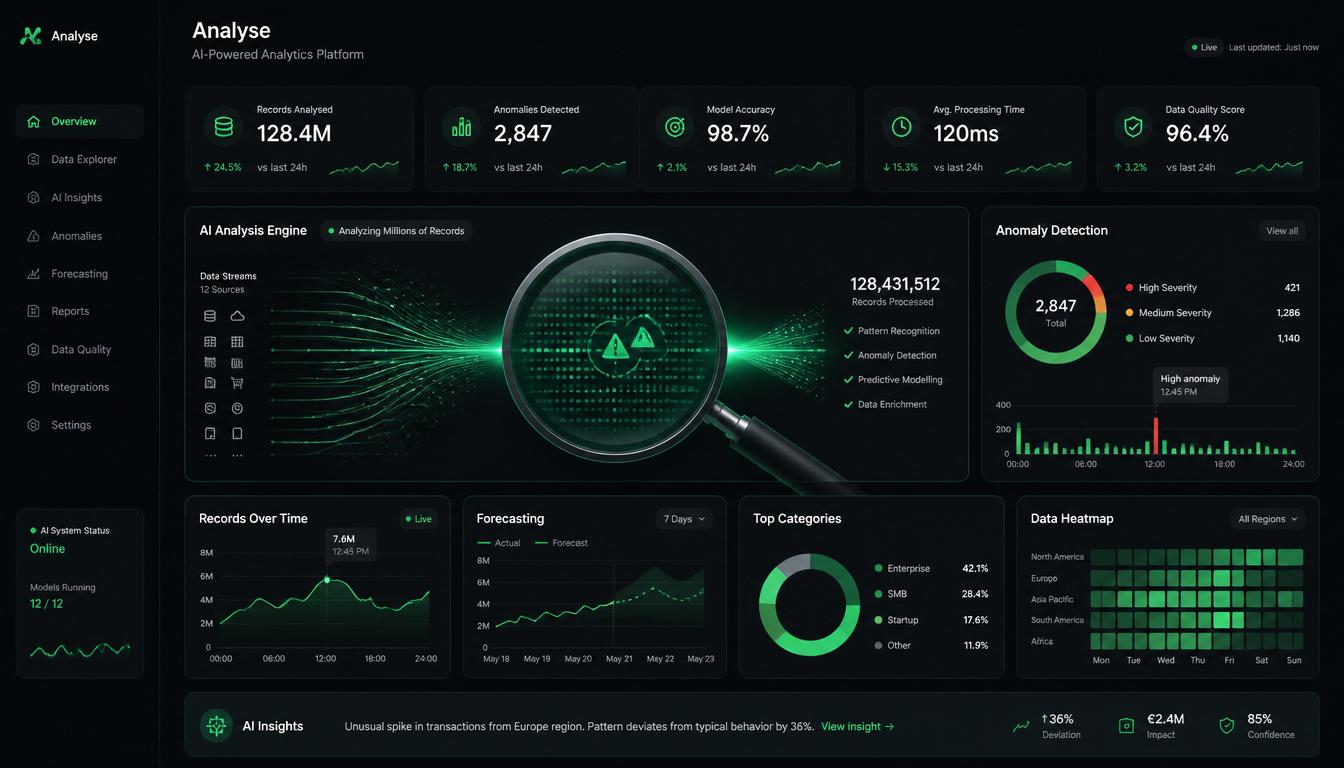1344x768 pixels.
Task: Click the Top Categories donut chart
Action: coord(809,604)
